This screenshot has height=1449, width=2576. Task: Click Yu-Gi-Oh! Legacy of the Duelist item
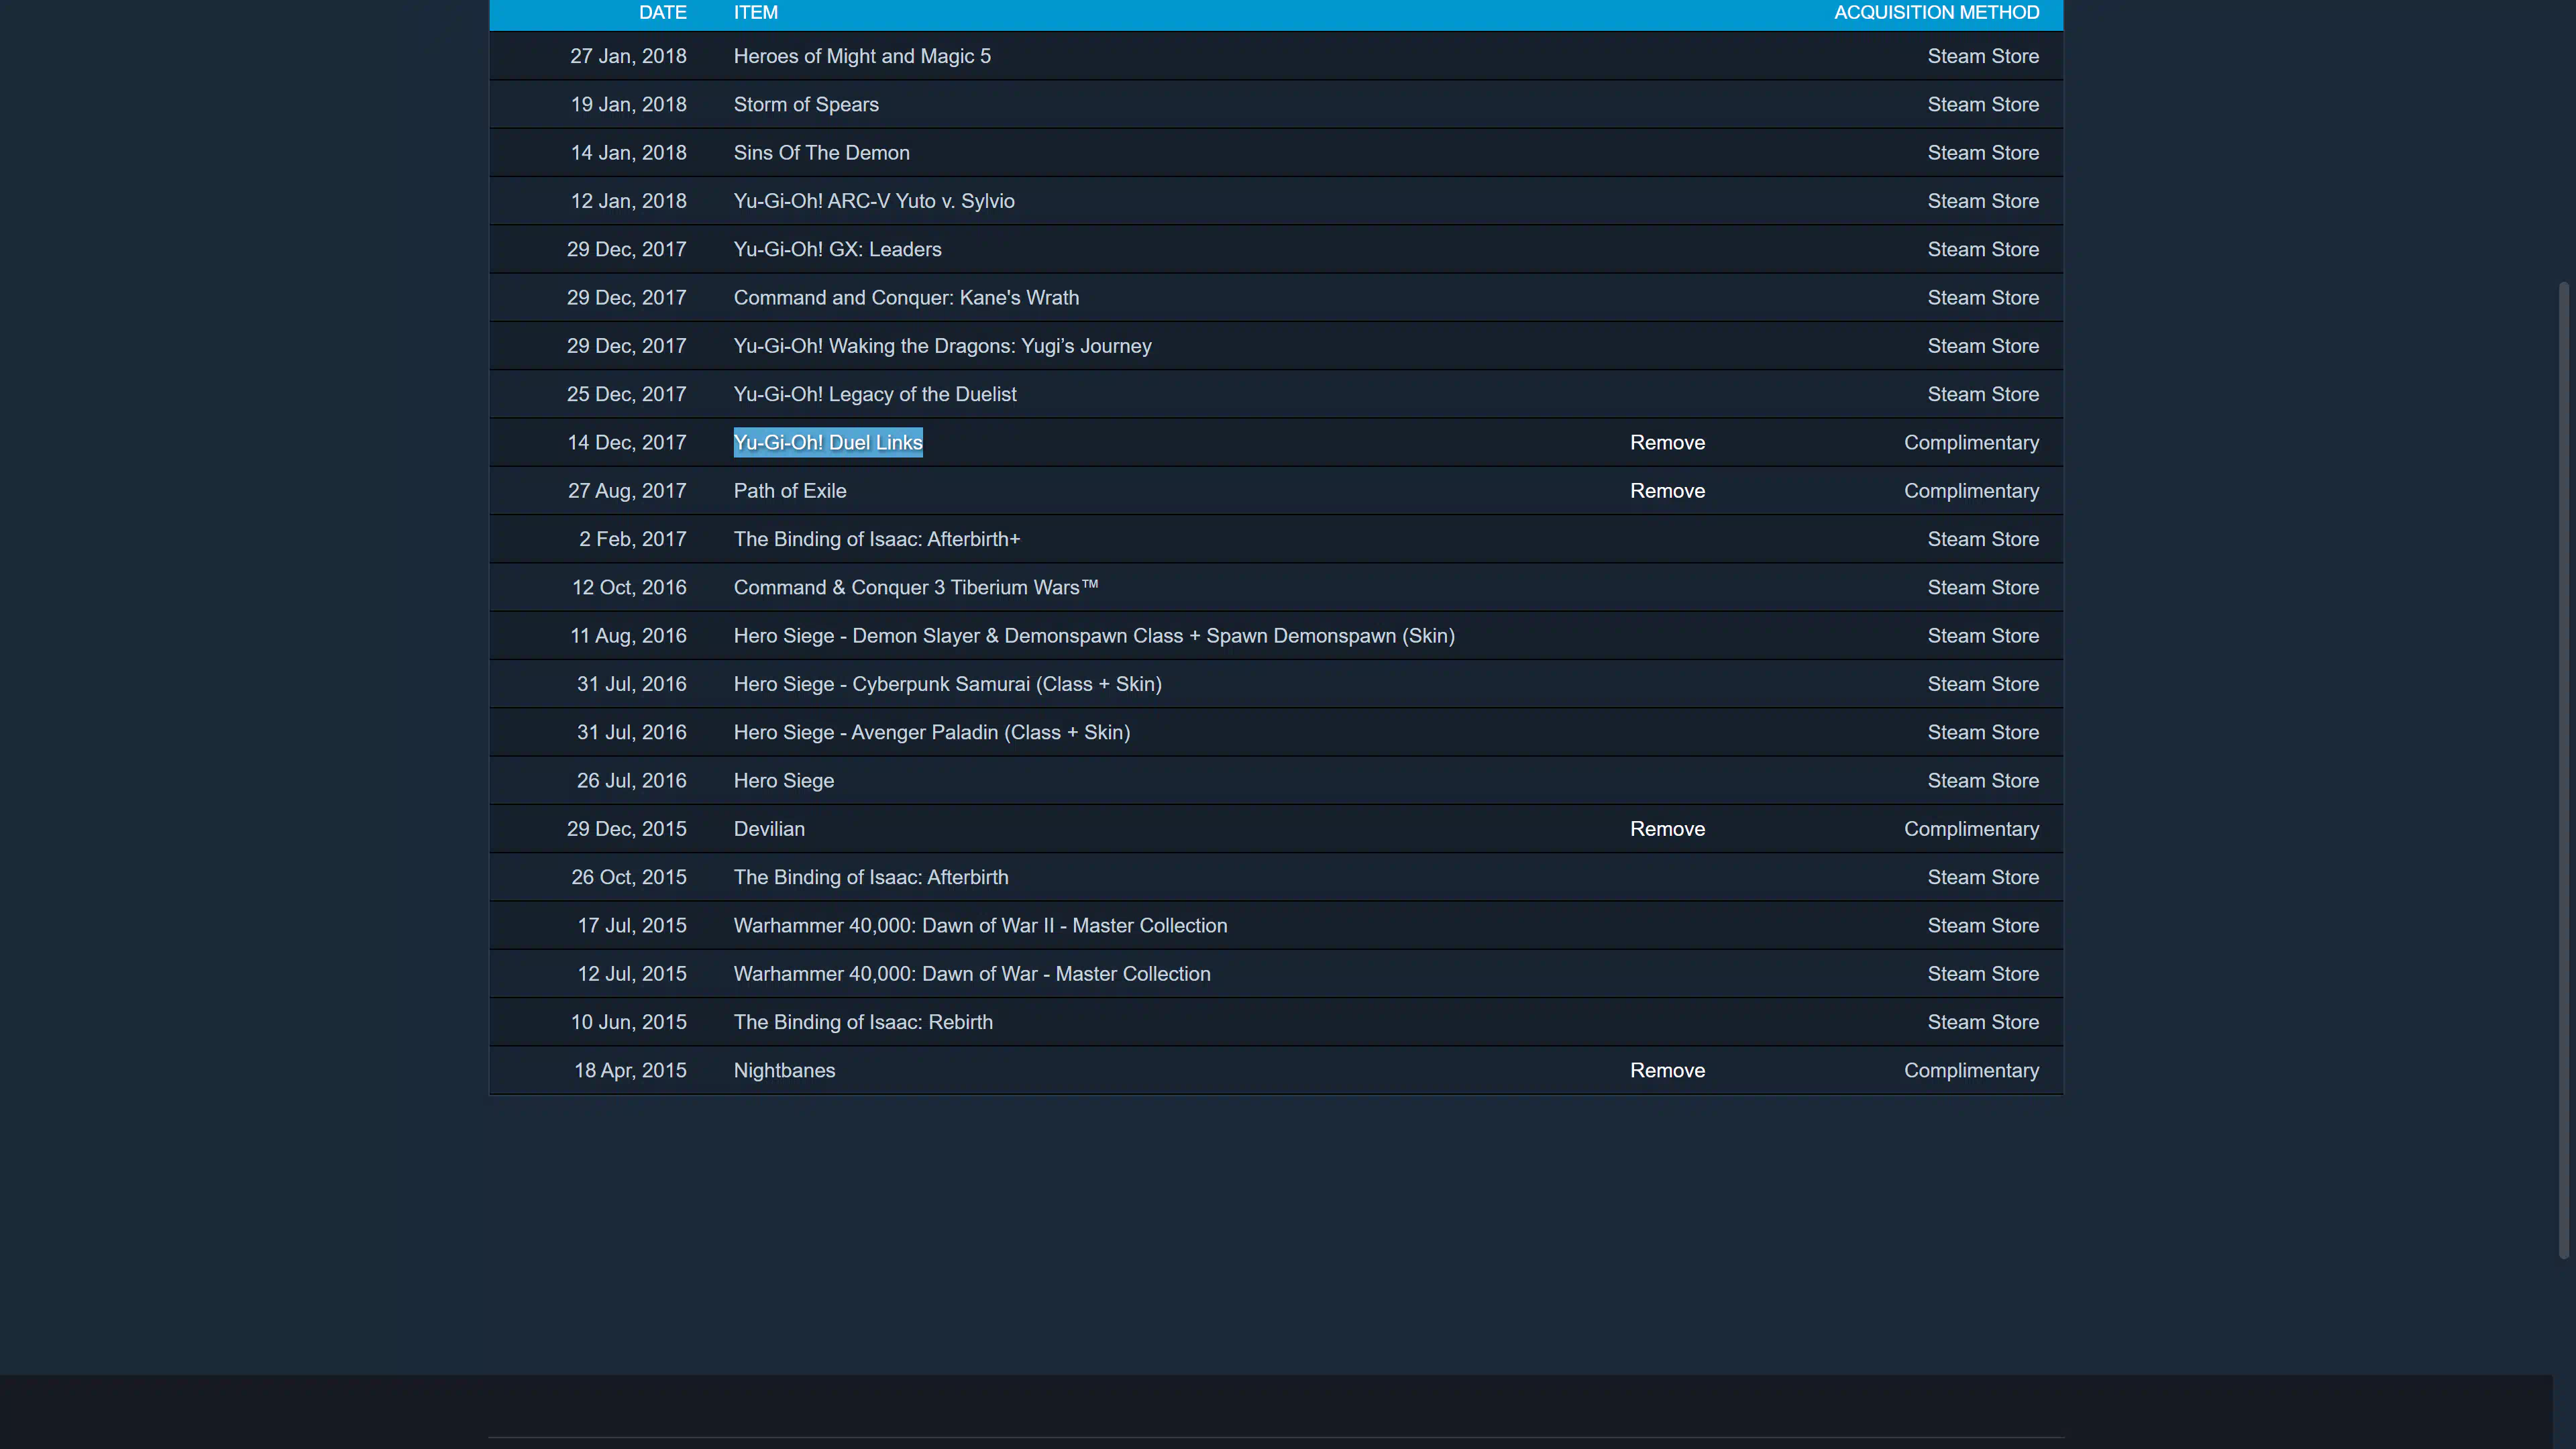tap(875, 394)
